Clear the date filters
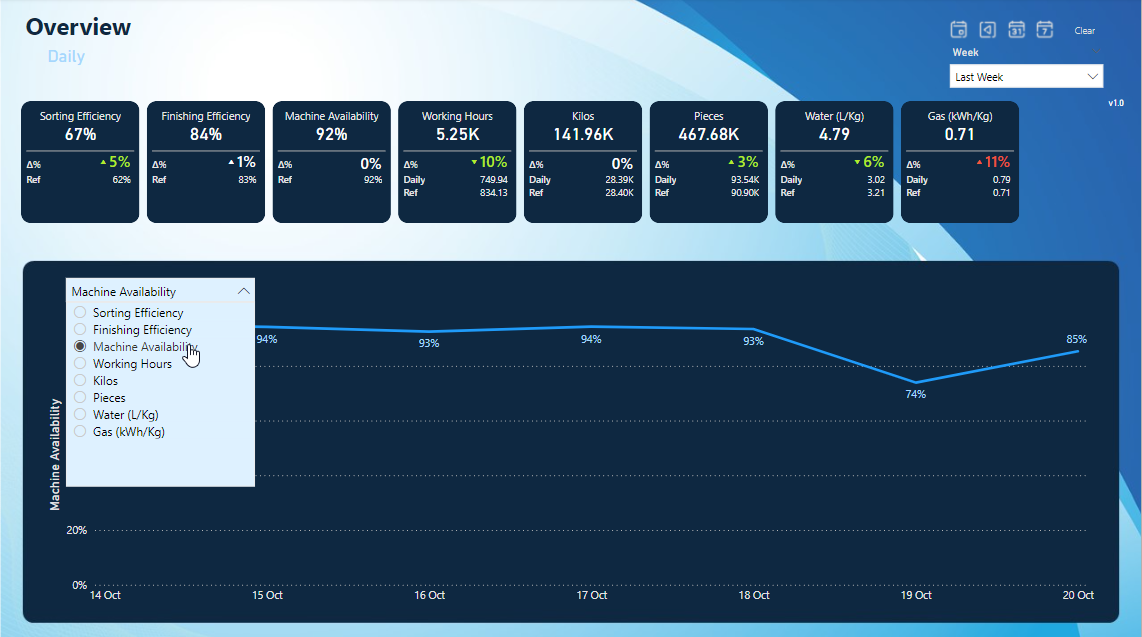 pos(1084,31)
